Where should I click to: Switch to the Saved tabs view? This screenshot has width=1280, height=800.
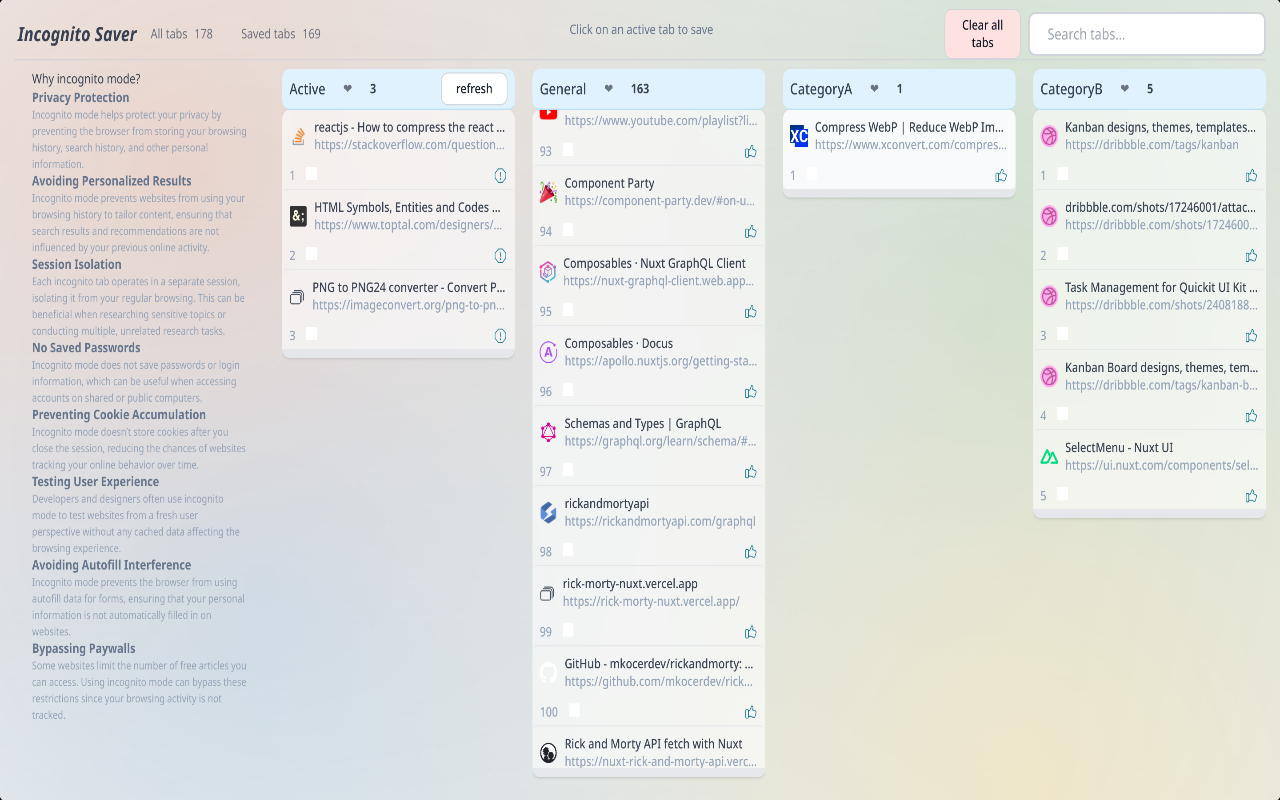[270, 33]
